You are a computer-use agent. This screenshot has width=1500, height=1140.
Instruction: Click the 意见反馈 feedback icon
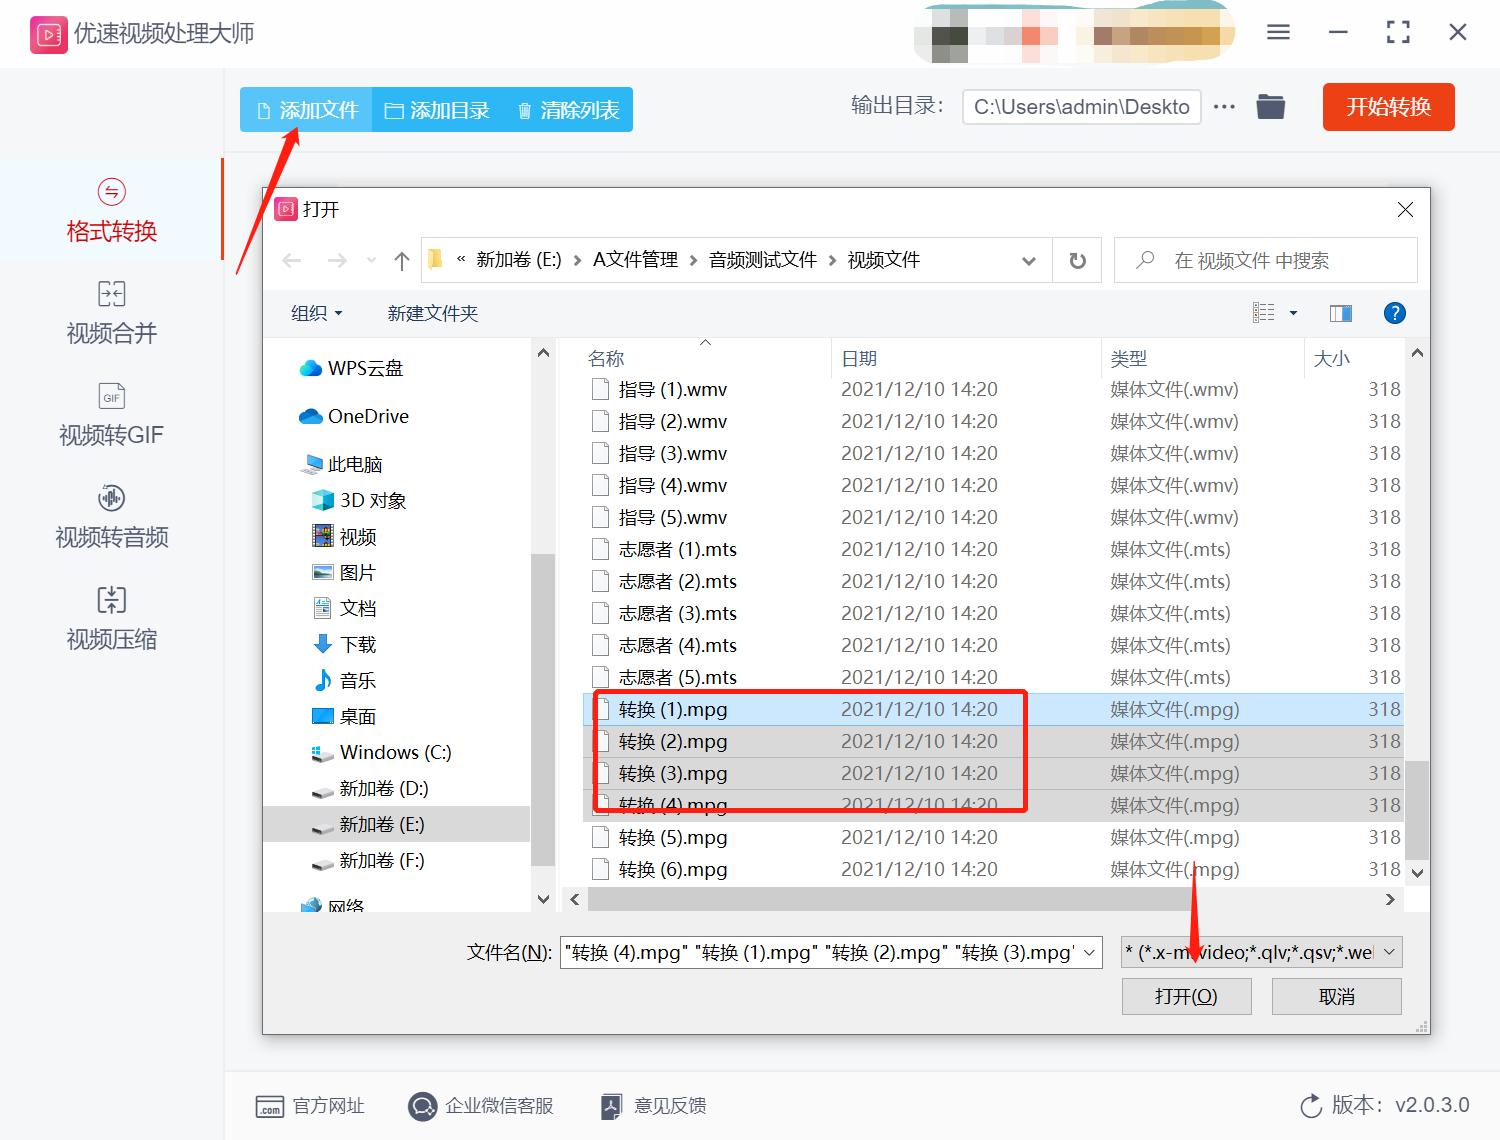[611, 1106]
